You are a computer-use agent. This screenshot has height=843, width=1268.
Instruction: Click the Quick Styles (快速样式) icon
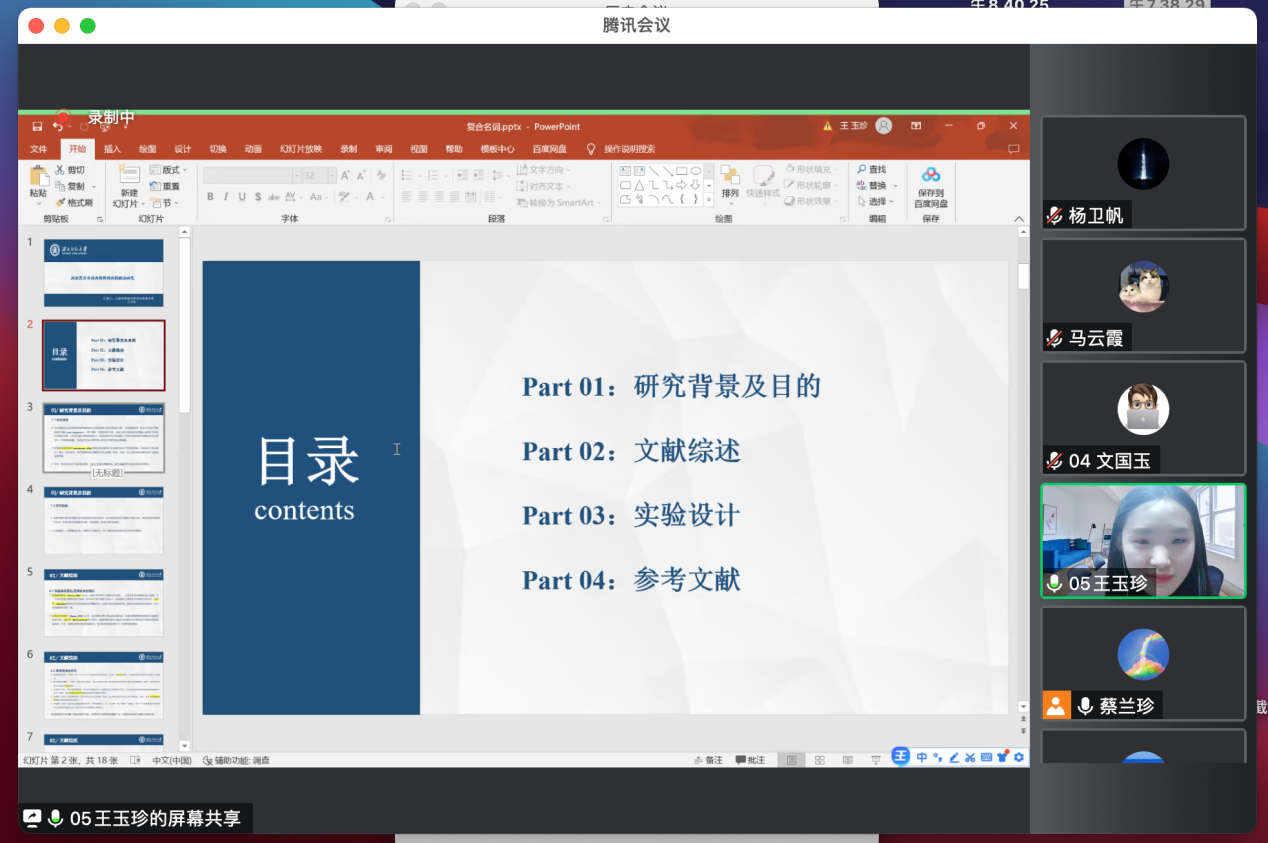(x=763, y=175)
